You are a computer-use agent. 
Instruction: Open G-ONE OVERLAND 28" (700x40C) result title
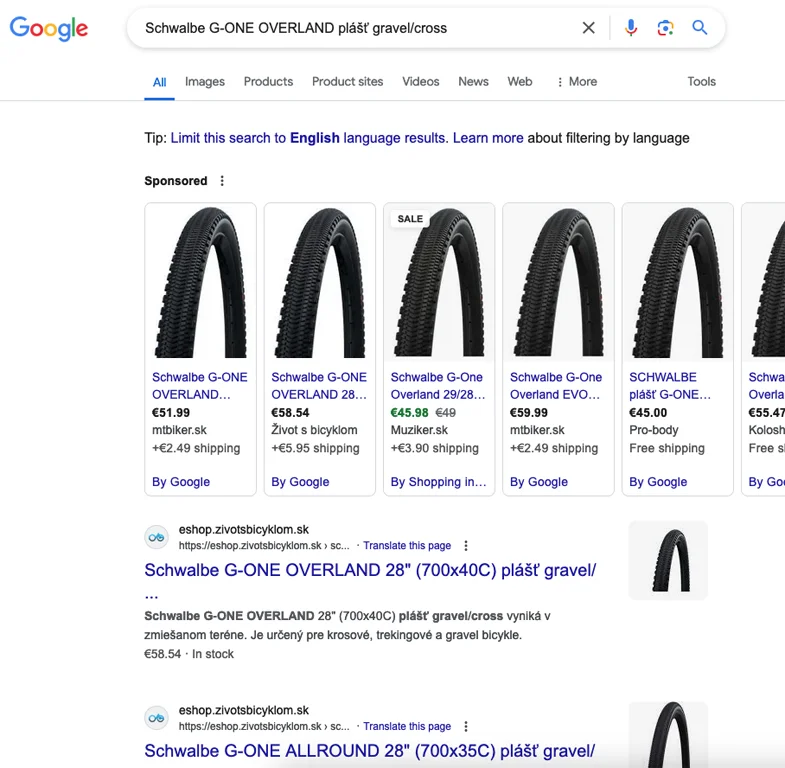click(370, 570)
